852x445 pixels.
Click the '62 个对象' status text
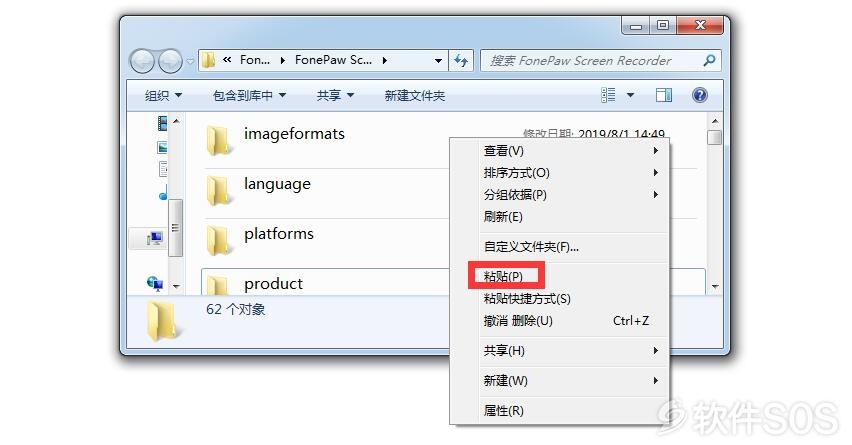[x=235, y=309]
